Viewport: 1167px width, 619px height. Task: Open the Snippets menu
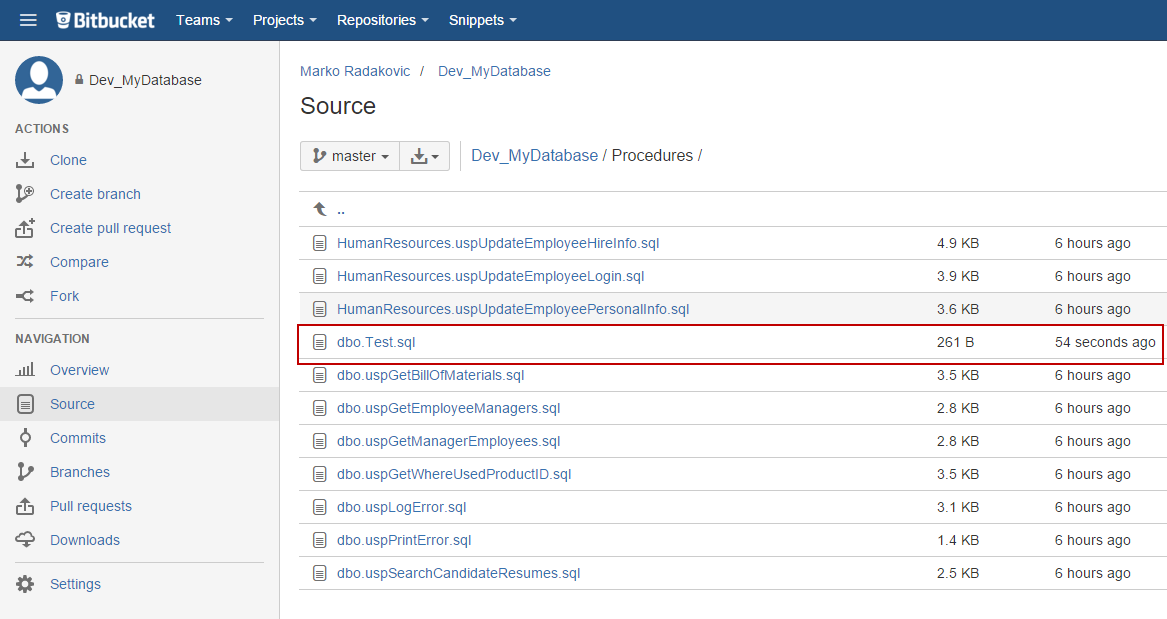pos(483,20)
